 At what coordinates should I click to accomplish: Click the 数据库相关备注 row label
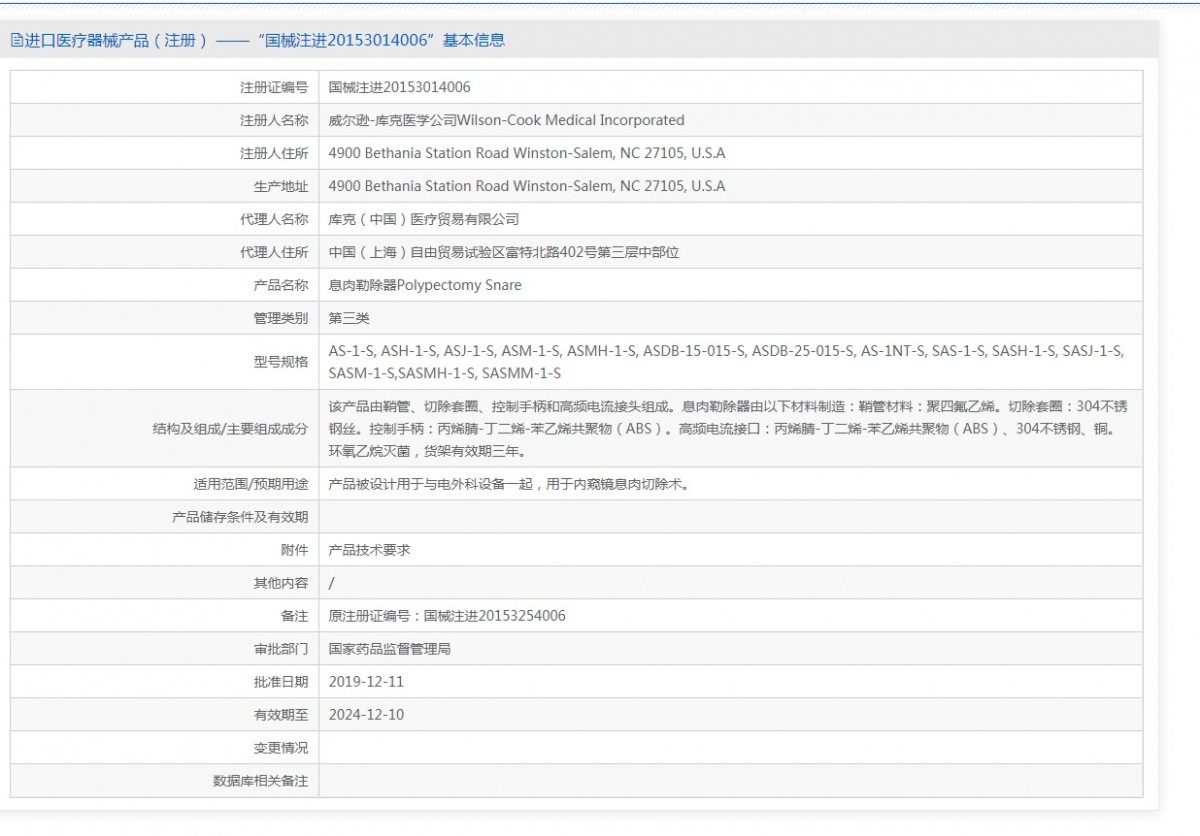click(260, 781)
